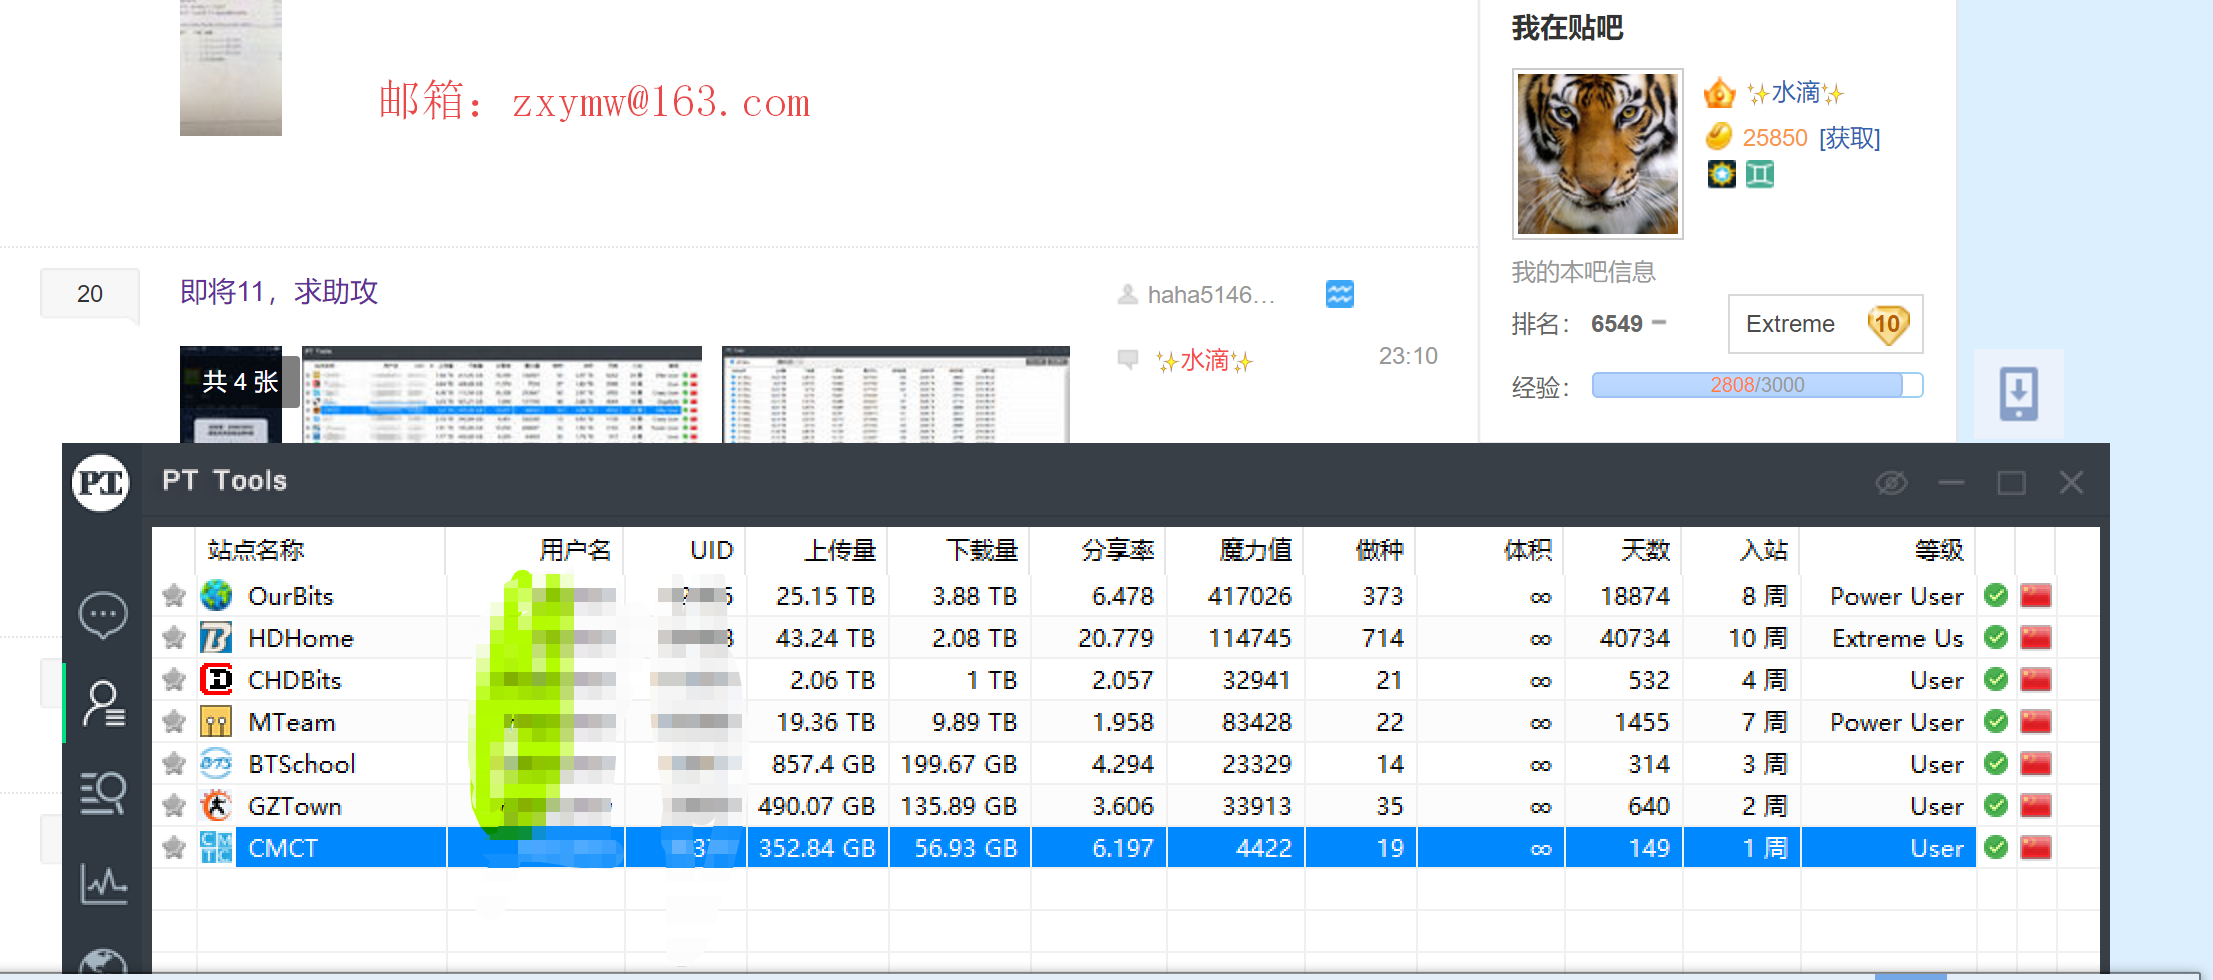The height and width of the screenshot is (980, 2213).
Task: Sort by the 等级 column header
Action: point(1888,550)
